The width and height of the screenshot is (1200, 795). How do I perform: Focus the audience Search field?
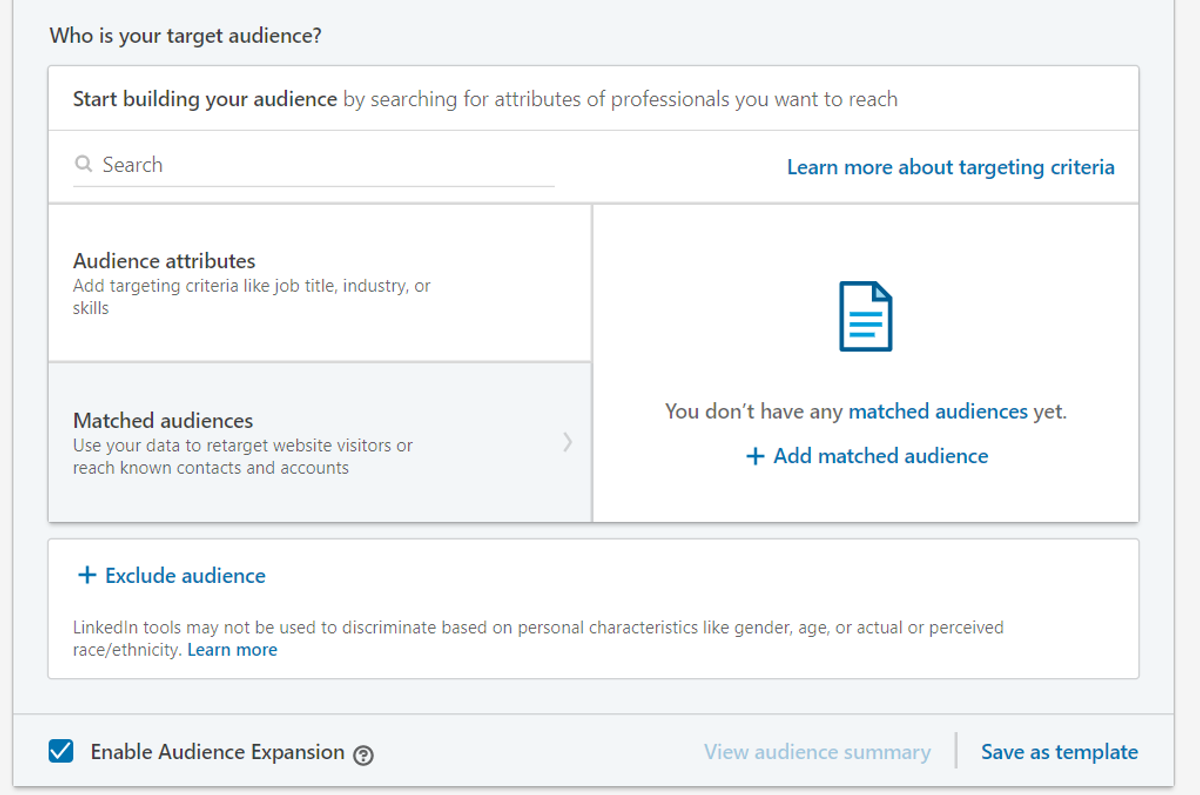tap(314, 165)
